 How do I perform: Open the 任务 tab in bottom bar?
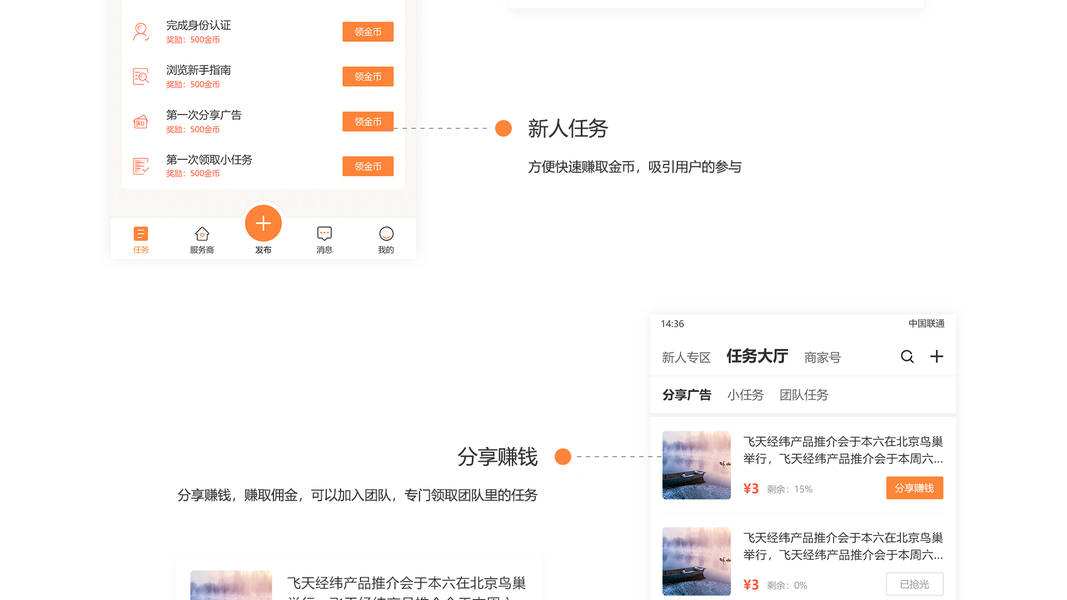click(141, 240)
